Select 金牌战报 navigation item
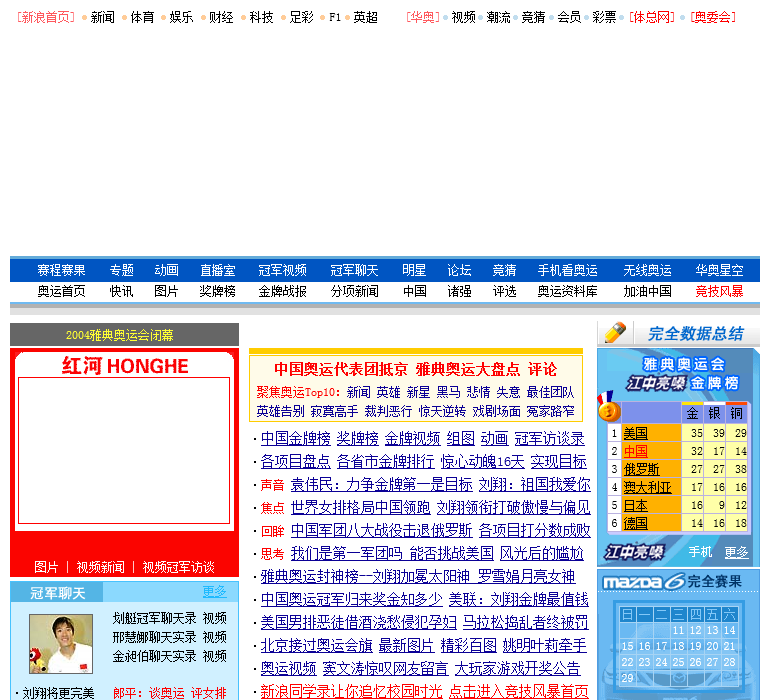 click(282, 291)
